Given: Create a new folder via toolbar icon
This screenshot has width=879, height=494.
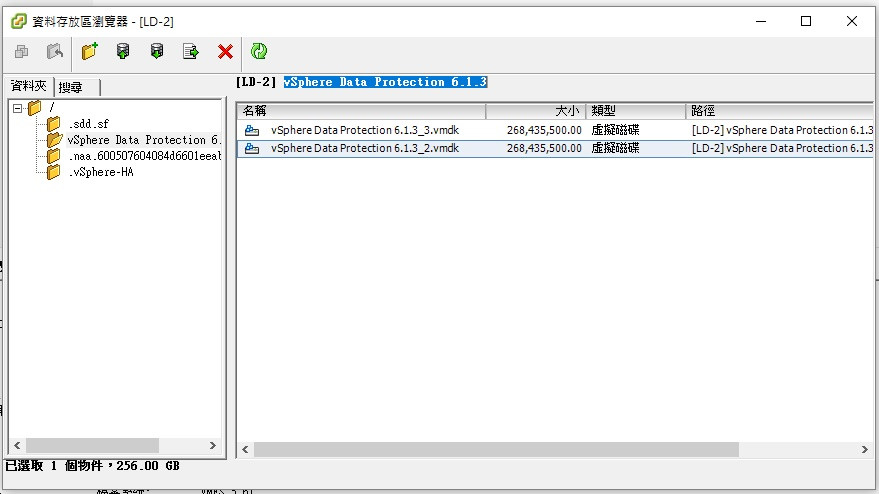Looking at the screenshot, I should (90, 51).
